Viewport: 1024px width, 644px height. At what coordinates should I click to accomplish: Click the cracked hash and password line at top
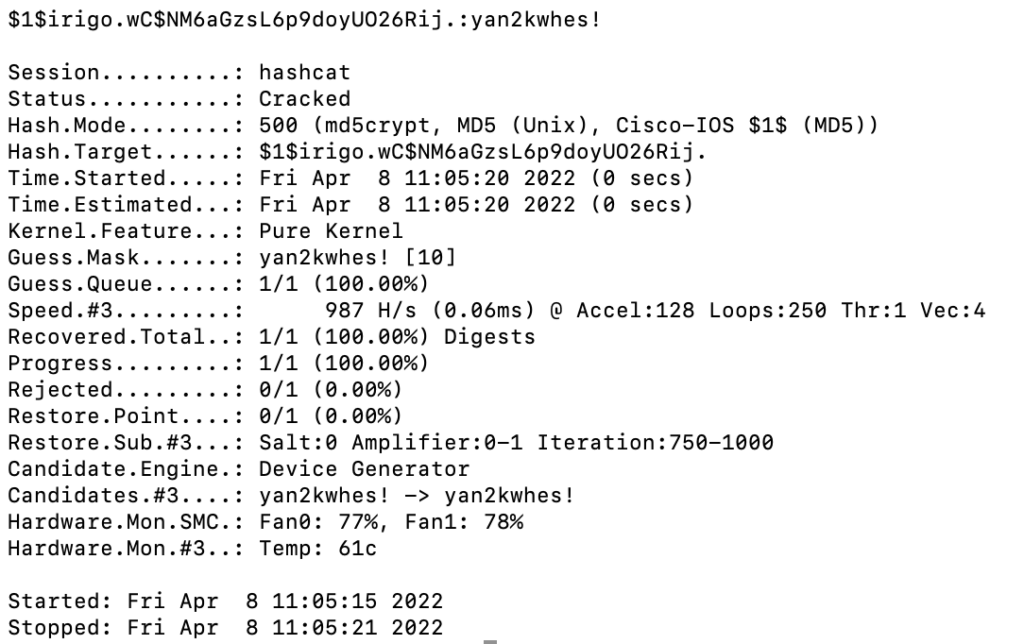304,19
